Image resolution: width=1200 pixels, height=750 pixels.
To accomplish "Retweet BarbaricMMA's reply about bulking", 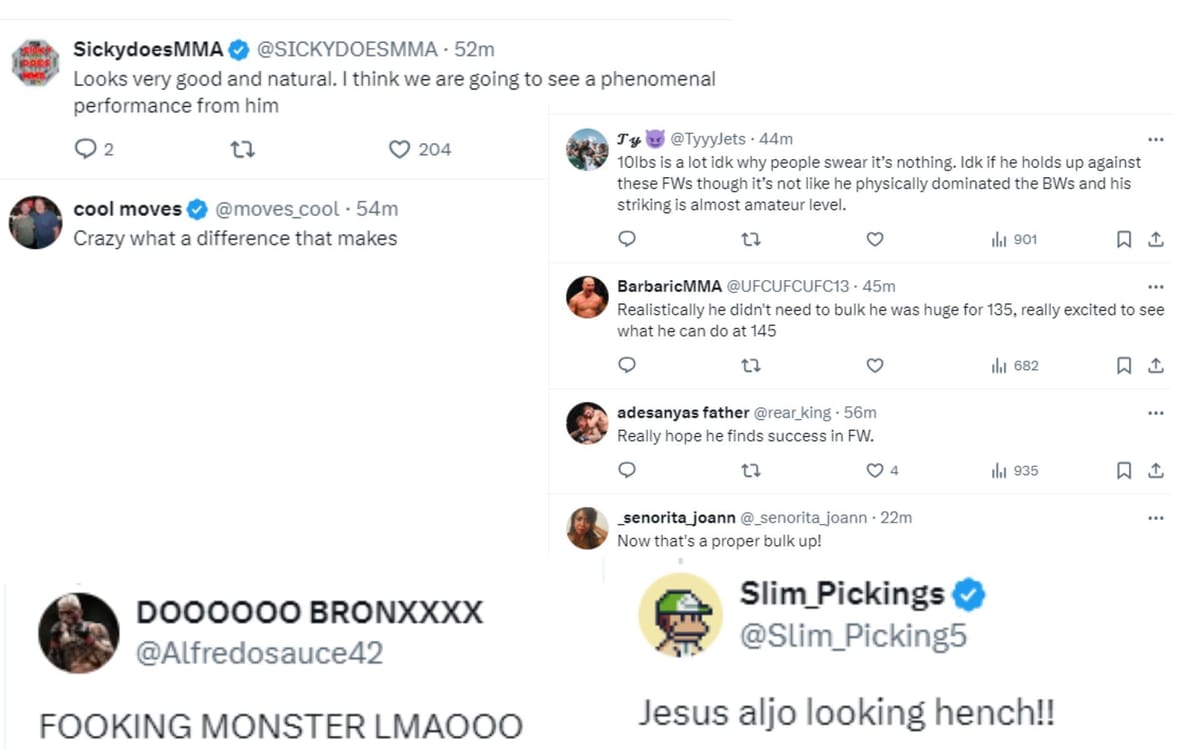I will (751, 365).
